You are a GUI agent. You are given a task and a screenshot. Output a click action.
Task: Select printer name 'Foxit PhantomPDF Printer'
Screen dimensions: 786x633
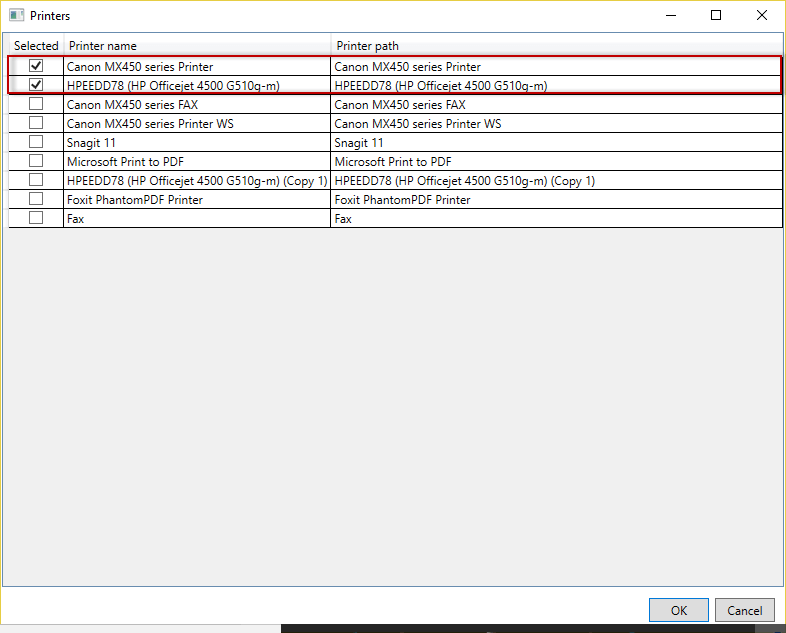(135, 200)
